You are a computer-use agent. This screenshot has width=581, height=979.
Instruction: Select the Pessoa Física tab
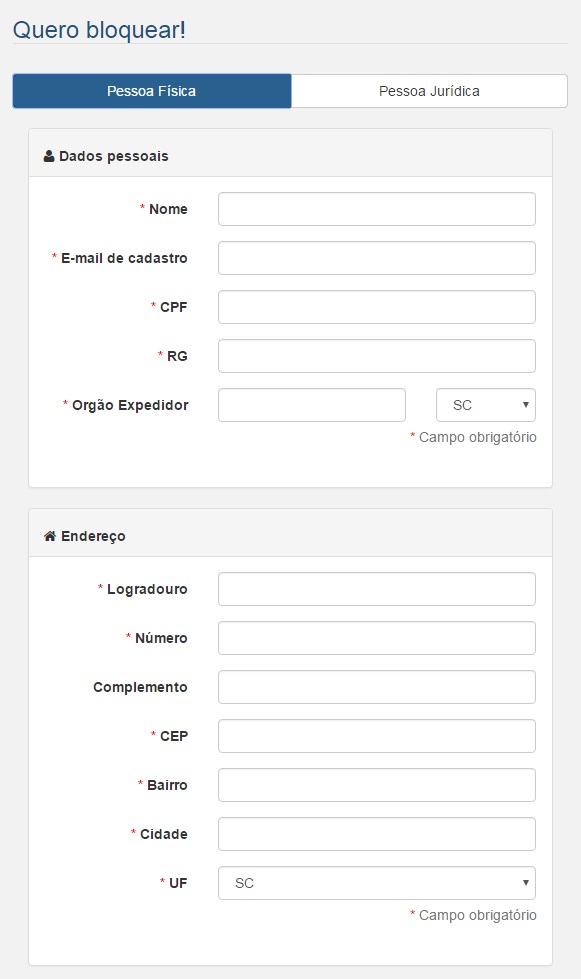point(152,91)
